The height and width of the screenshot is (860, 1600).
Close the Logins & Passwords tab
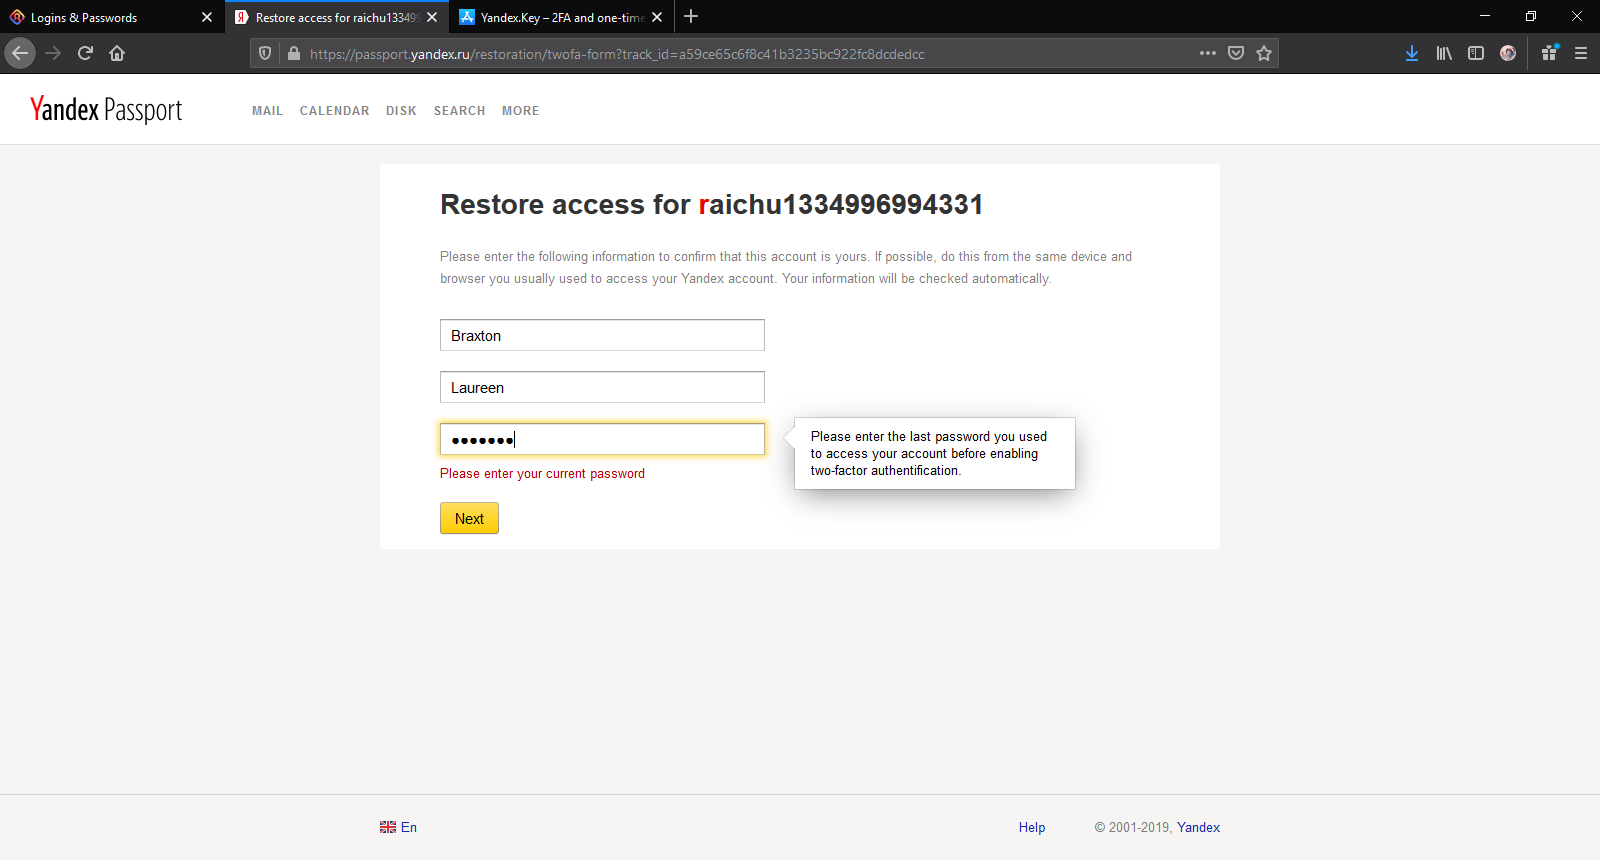pos(207,17)
